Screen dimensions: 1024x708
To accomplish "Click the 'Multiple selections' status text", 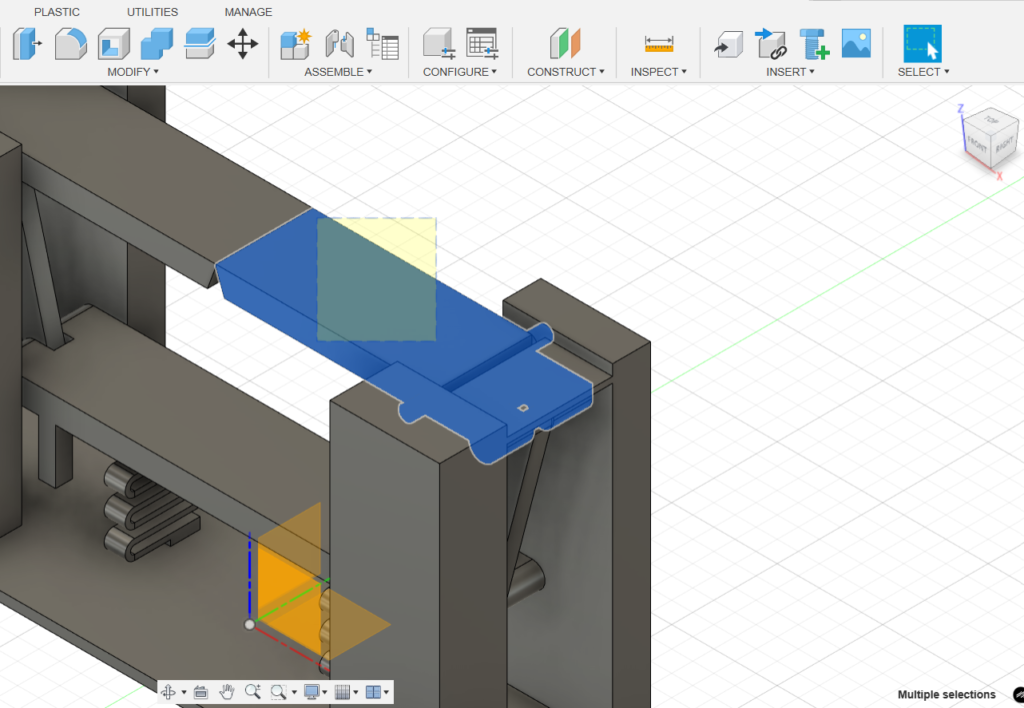I will pyautogui.click(x=946, y=694).
